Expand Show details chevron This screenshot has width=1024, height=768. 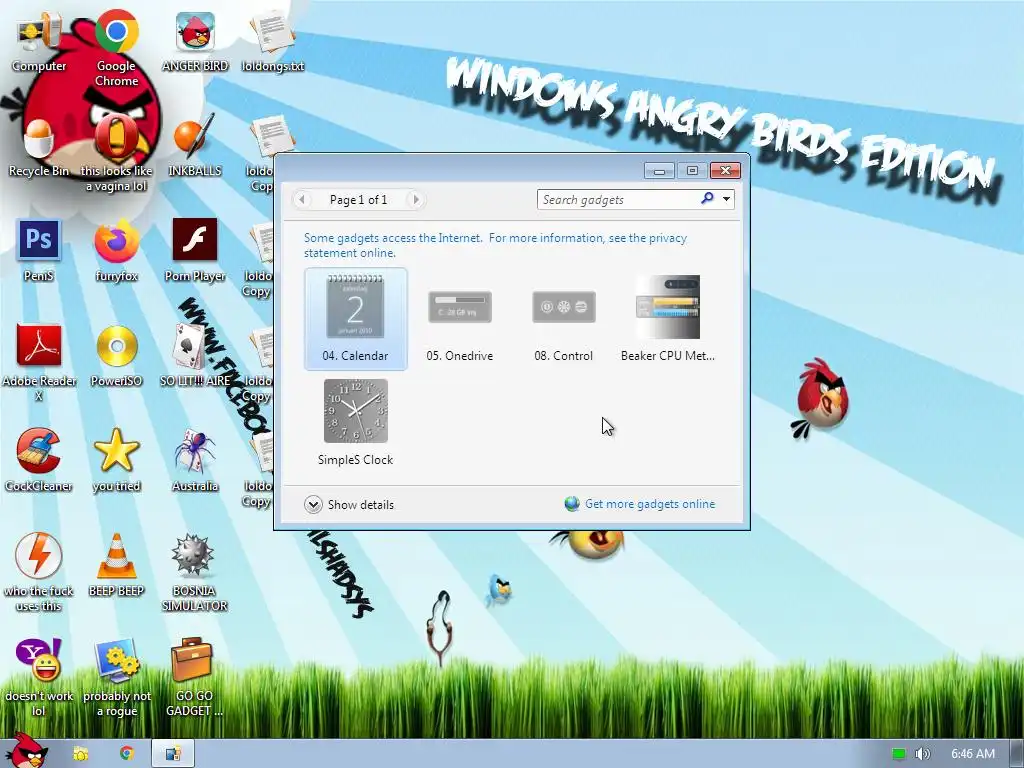(313, 504)
